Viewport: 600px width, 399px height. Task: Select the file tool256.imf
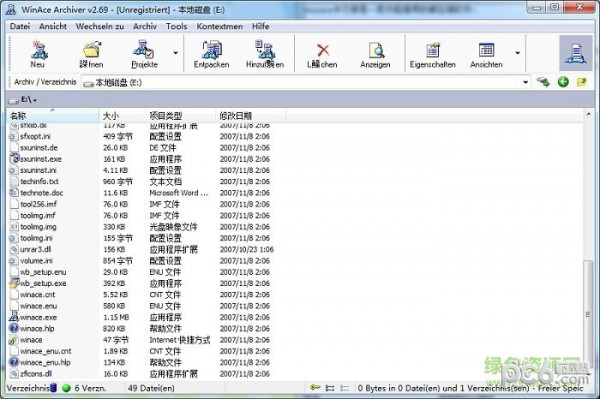pyautogui.click(x=38, y=204)
